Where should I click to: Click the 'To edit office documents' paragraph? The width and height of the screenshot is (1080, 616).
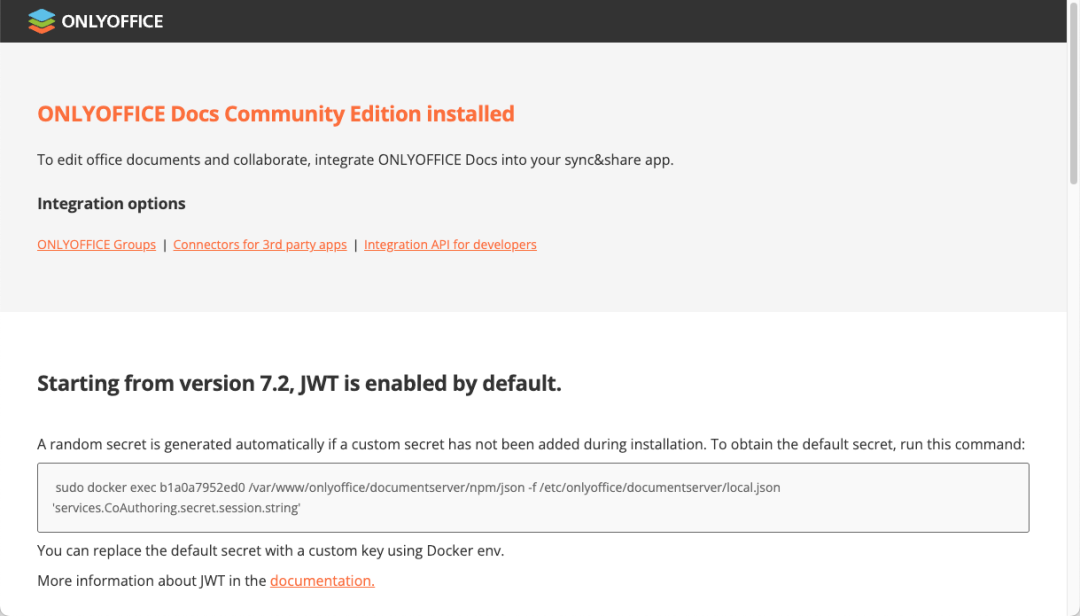tap(355, 160)
